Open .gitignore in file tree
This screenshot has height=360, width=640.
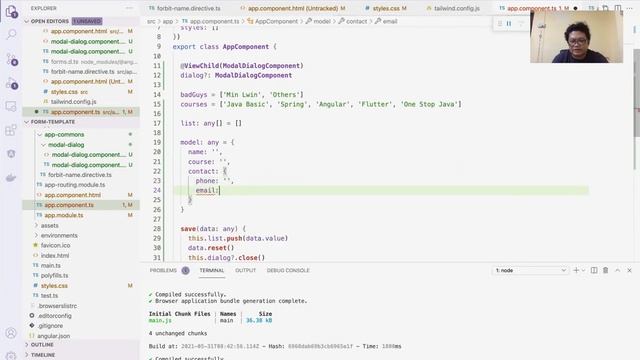[50, 326]
